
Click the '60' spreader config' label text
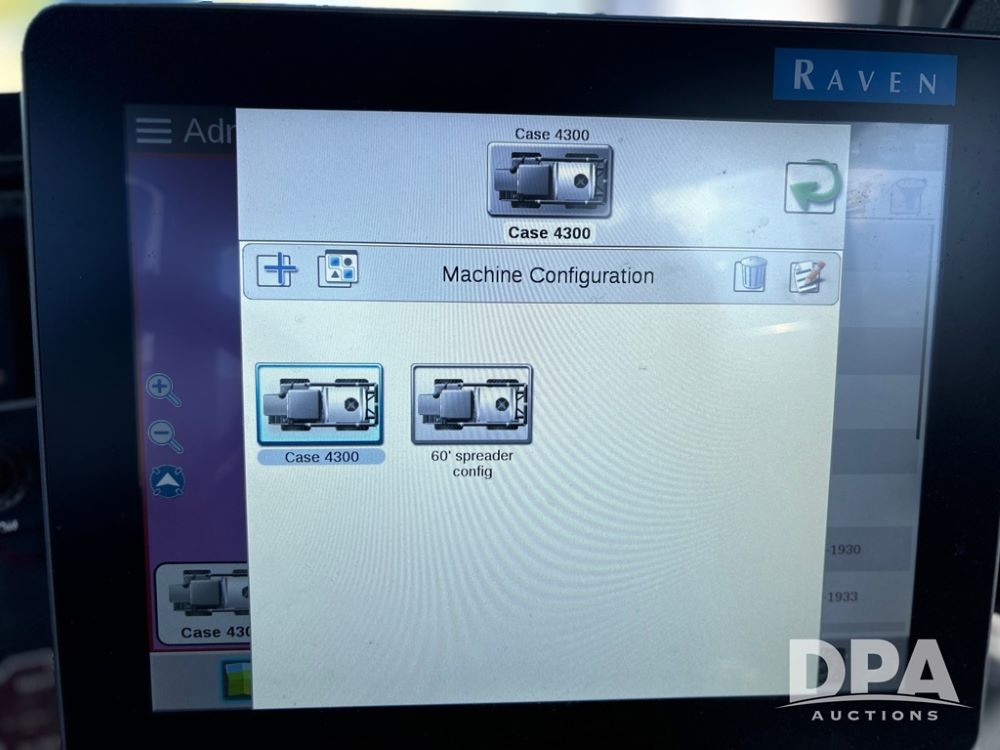tap(472, 464)
